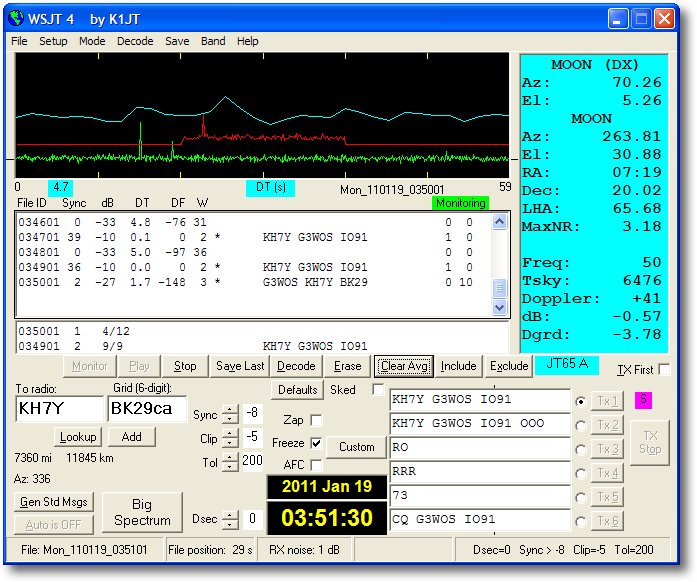Screen dimensions: 697x582
Task: Click the decode list scroll down arrow
Action: (x=499, y=307)
